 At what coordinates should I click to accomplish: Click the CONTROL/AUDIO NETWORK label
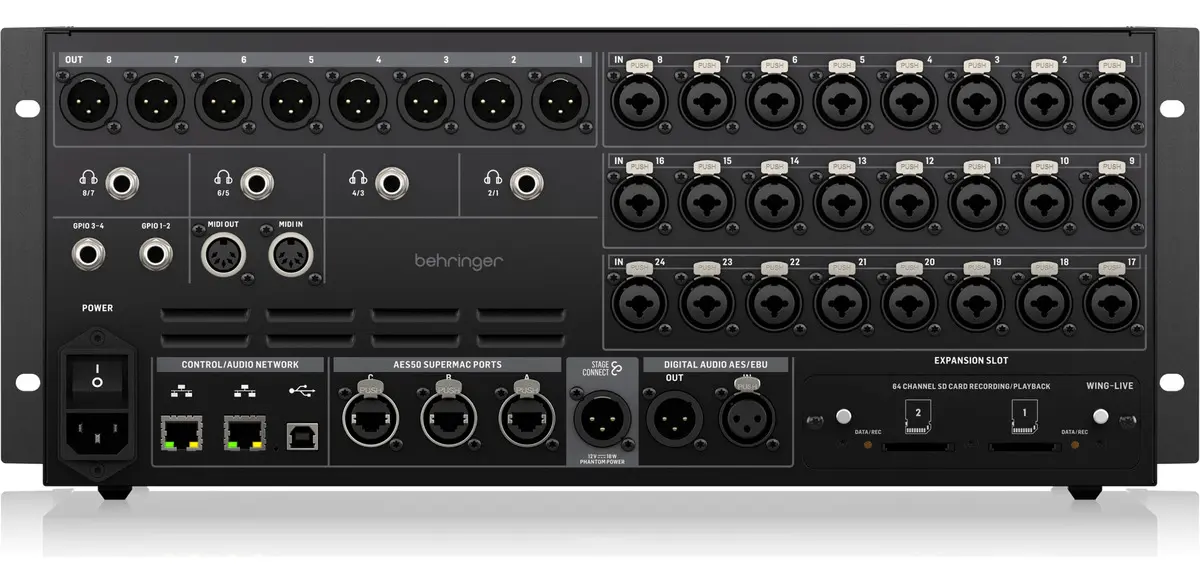240,365
